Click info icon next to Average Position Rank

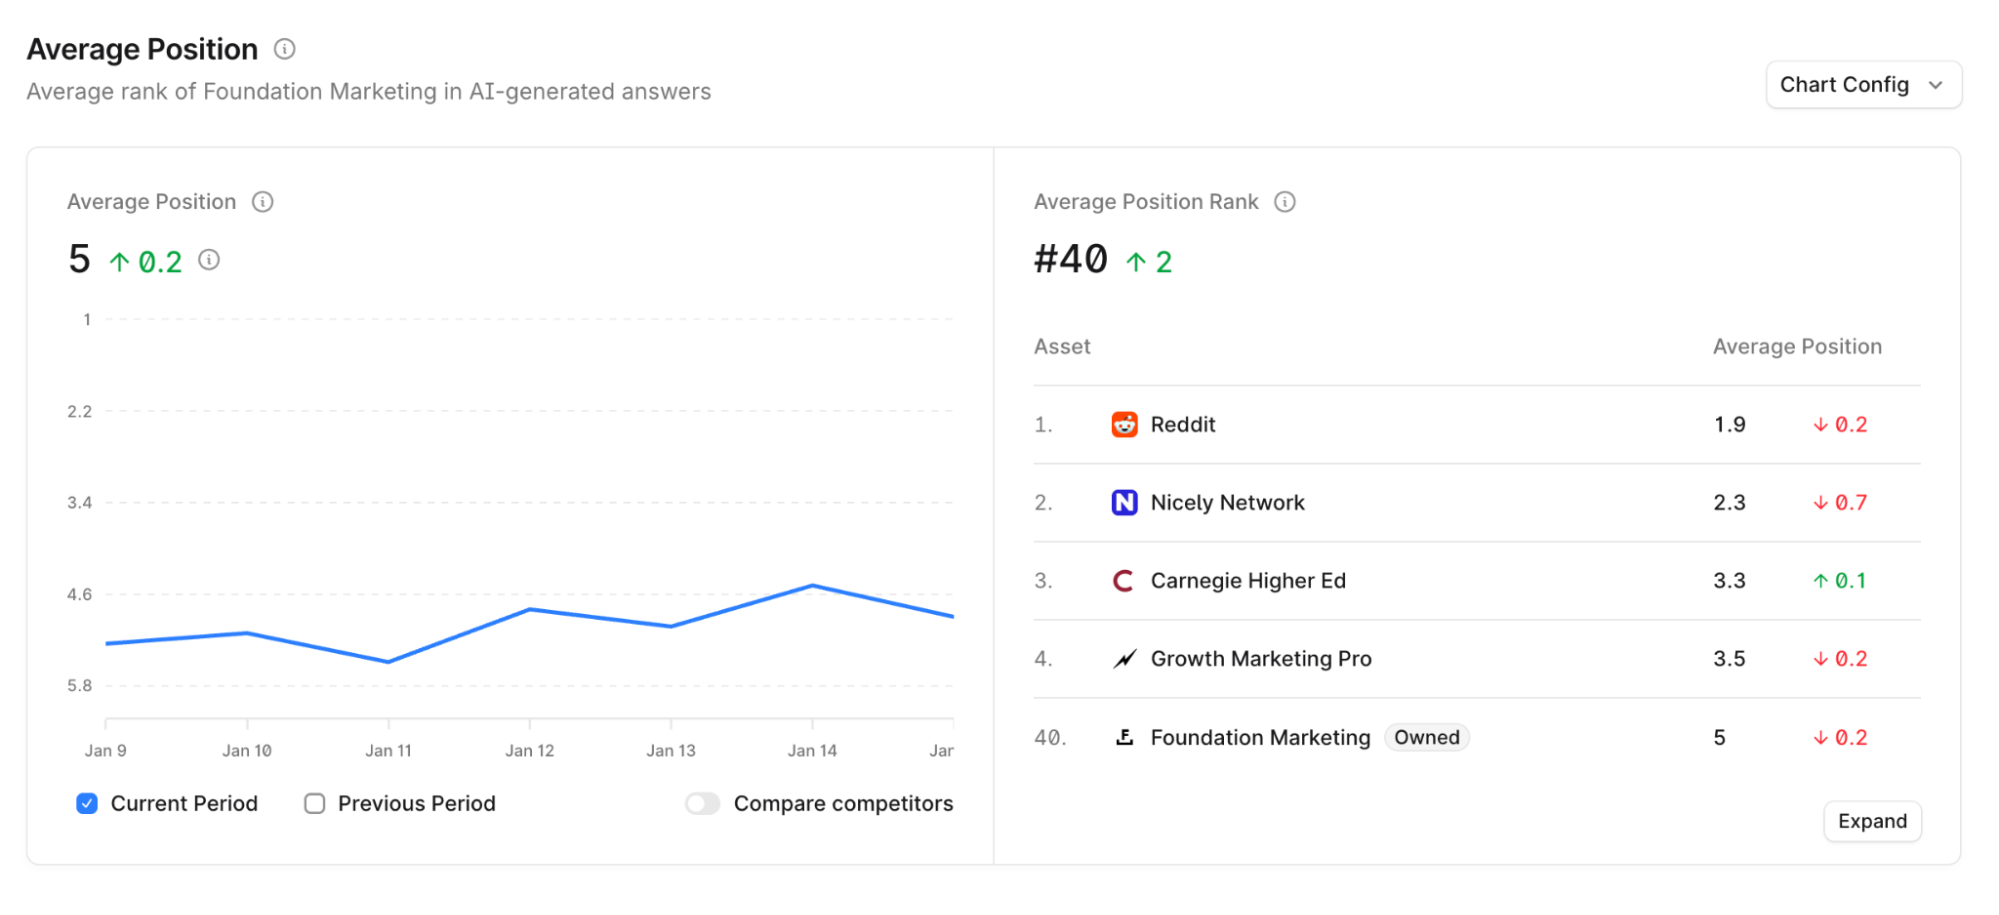(x=1285, y=202)
